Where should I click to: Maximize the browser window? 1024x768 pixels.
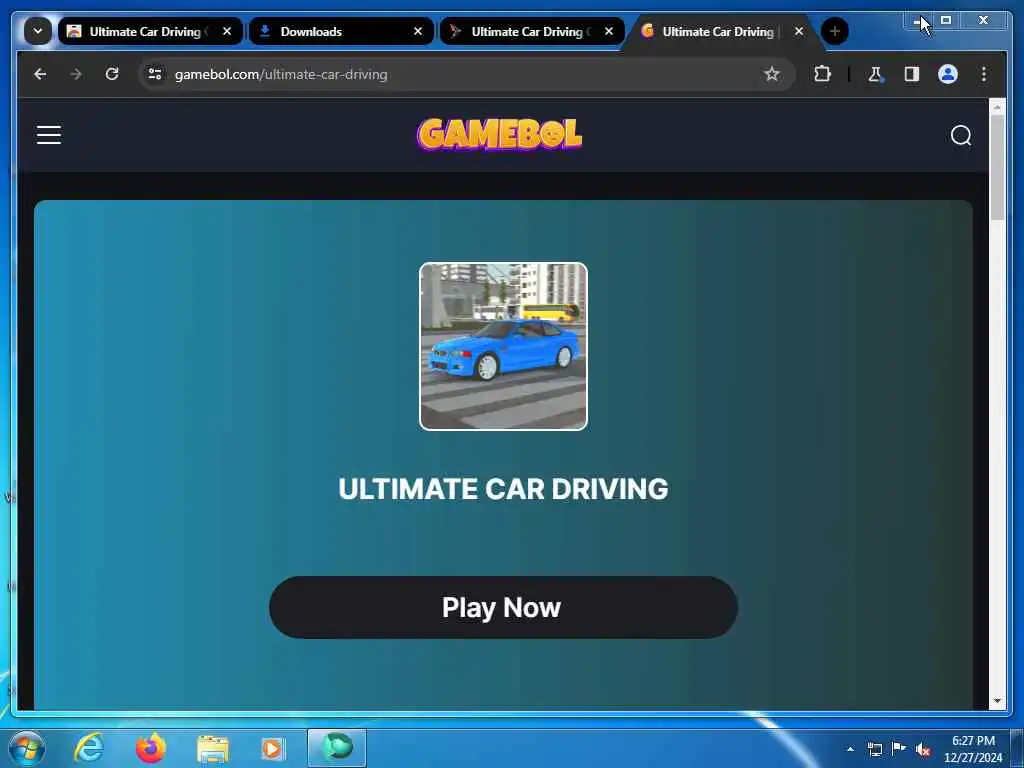tap(946, 20)
